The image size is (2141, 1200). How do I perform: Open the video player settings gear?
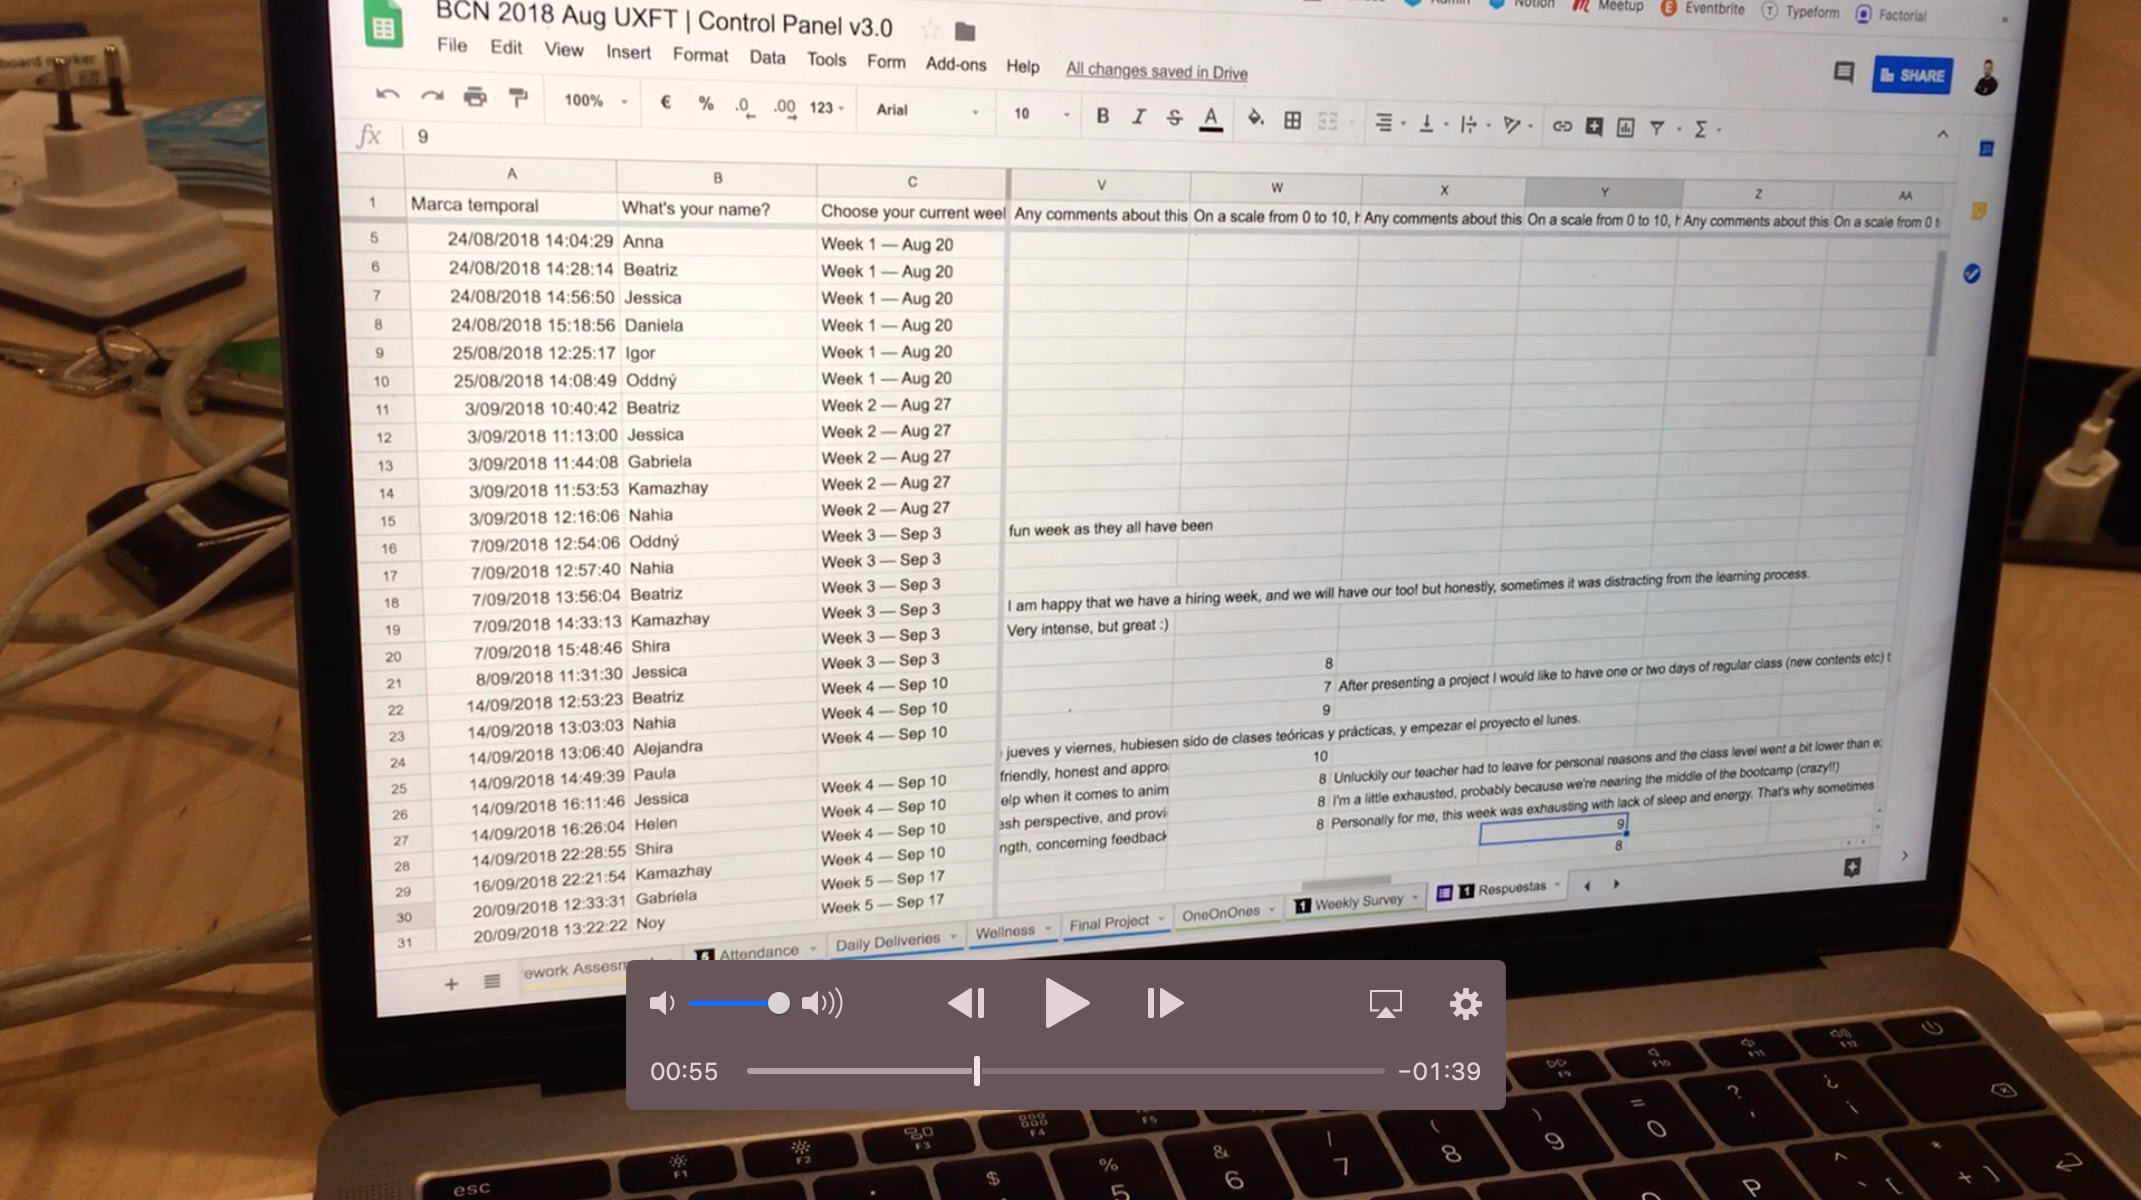pos(1465,1003)
